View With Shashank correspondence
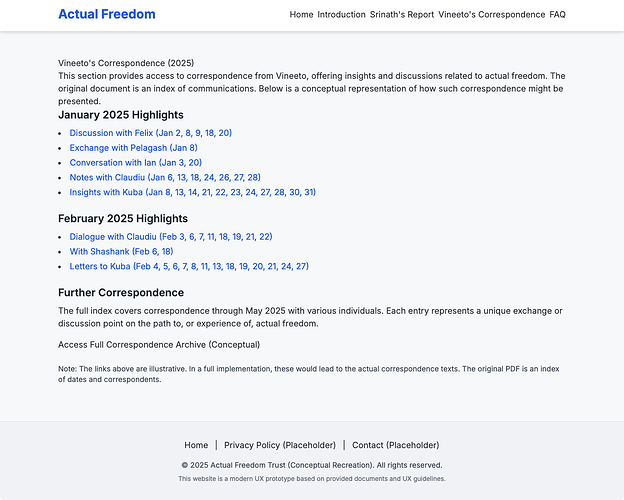 tap(121, 252)
